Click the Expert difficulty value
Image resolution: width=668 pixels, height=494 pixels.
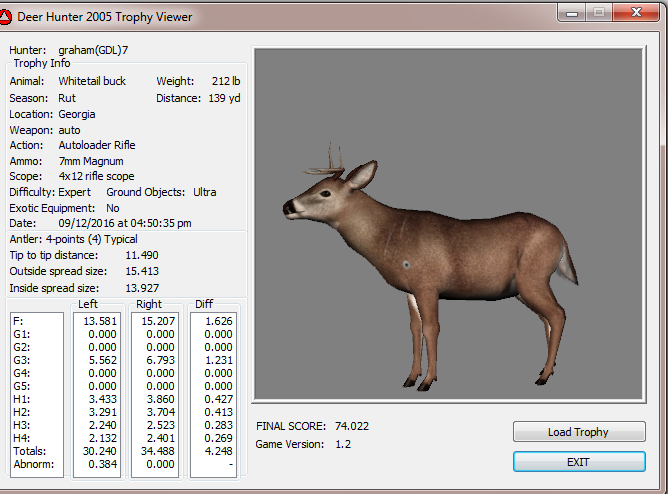[x=74, y=192]
